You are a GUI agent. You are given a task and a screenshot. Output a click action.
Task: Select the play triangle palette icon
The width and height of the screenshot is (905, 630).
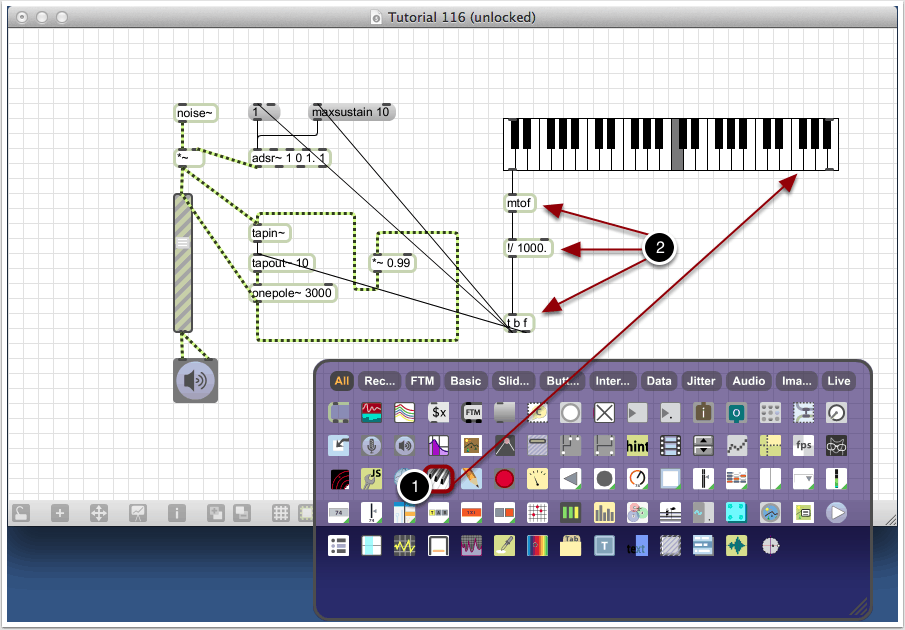click(636, 412)
